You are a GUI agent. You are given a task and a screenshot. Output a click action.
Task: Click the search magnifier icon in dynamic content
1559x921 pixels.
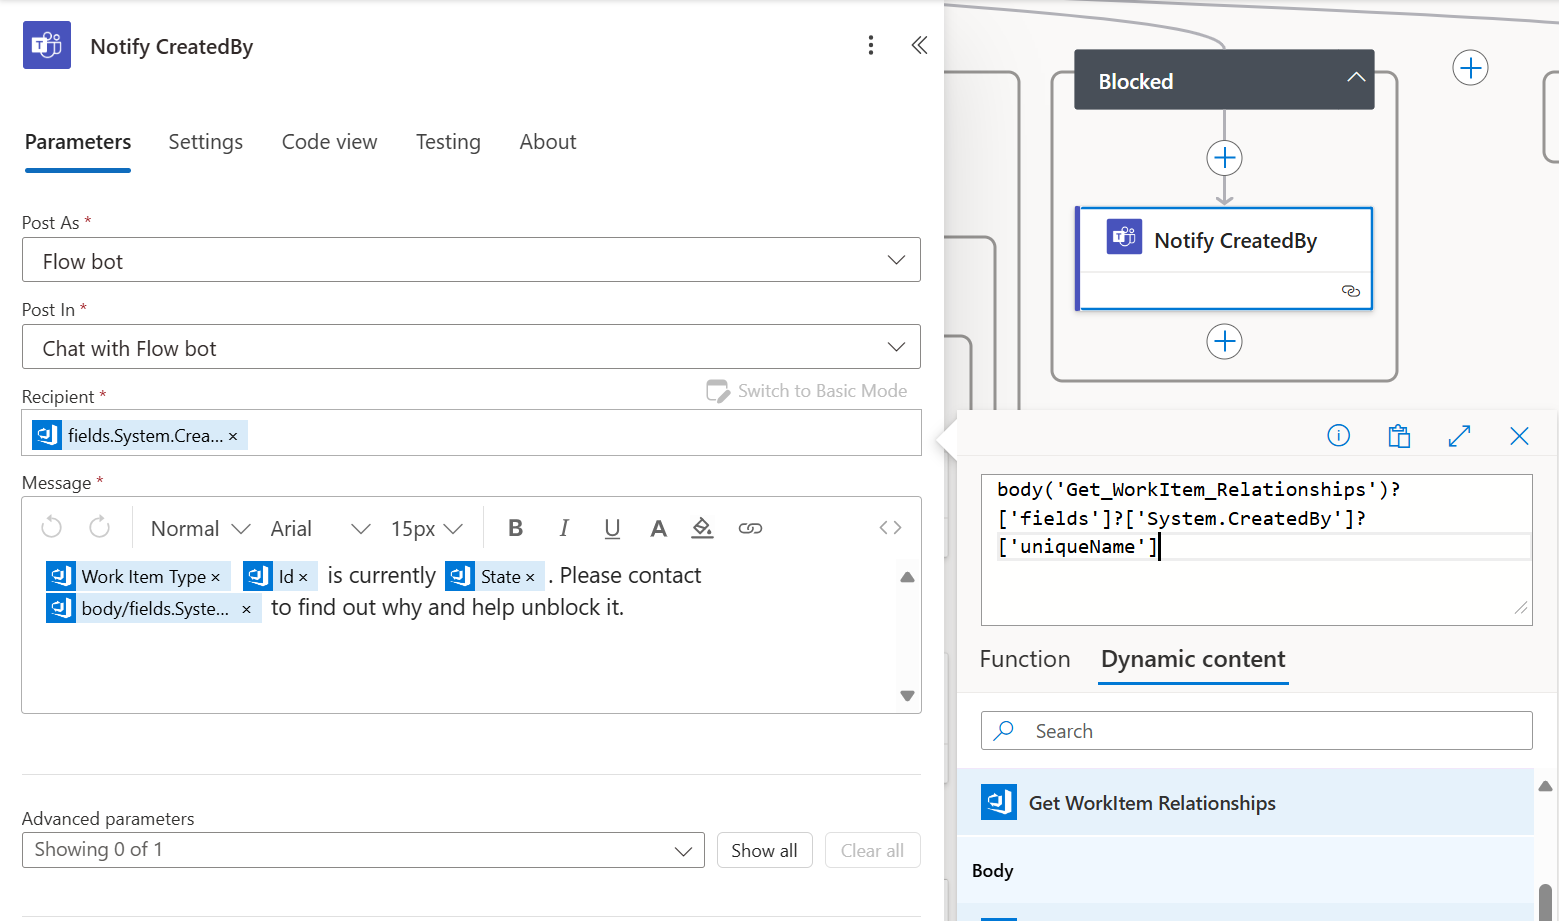(1004, 730)
